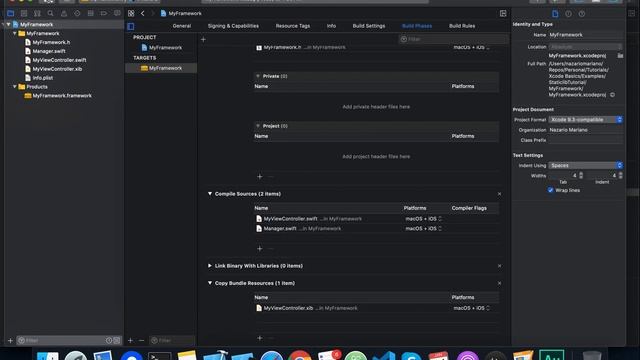This screenshot has width=640, height=360.
Task: Collapse the Private headers group
Action: click(258, 76)
